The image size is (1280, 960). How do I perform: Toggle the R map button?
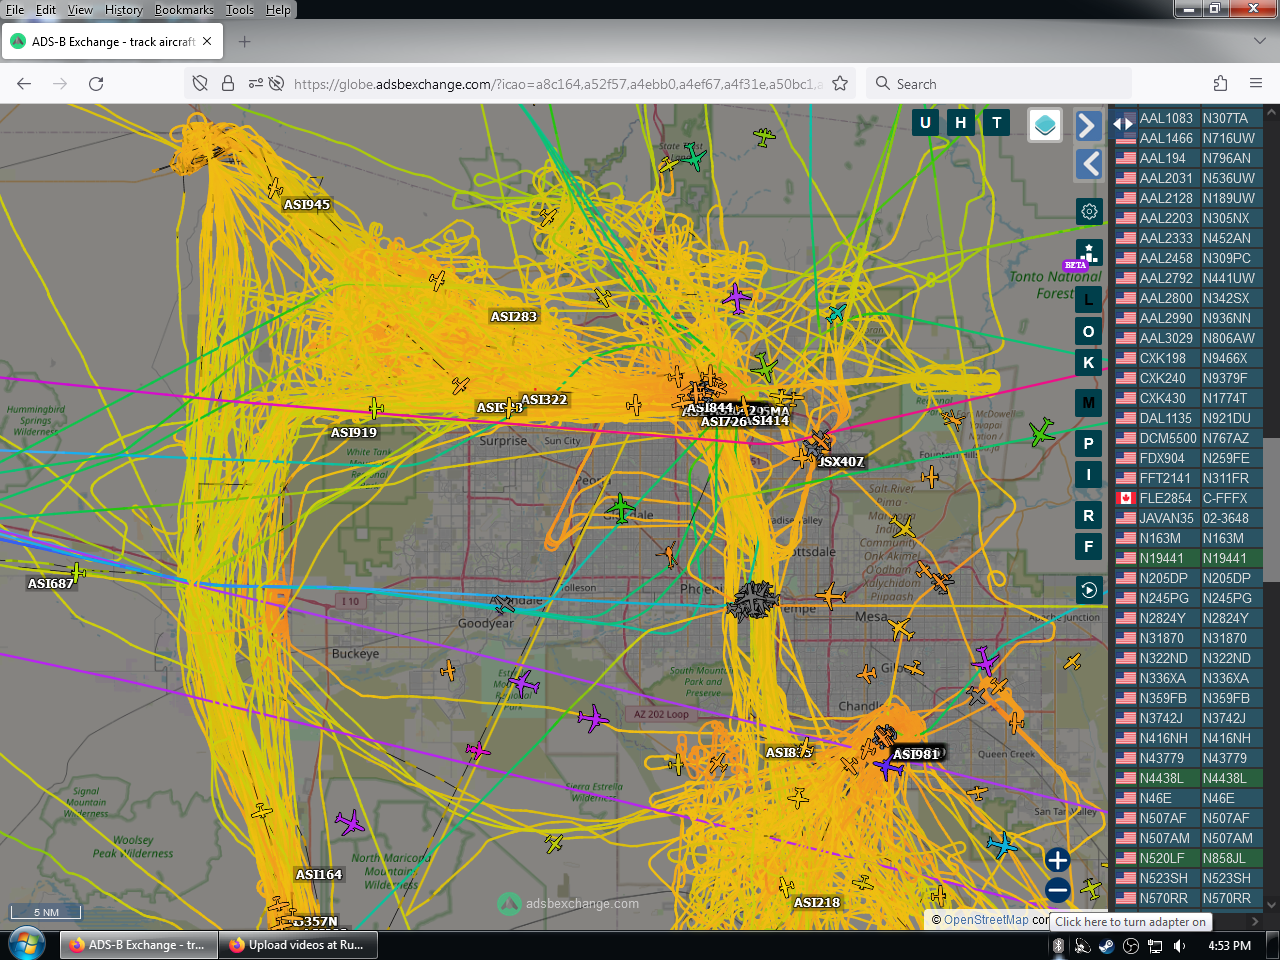pos(1089,516)
